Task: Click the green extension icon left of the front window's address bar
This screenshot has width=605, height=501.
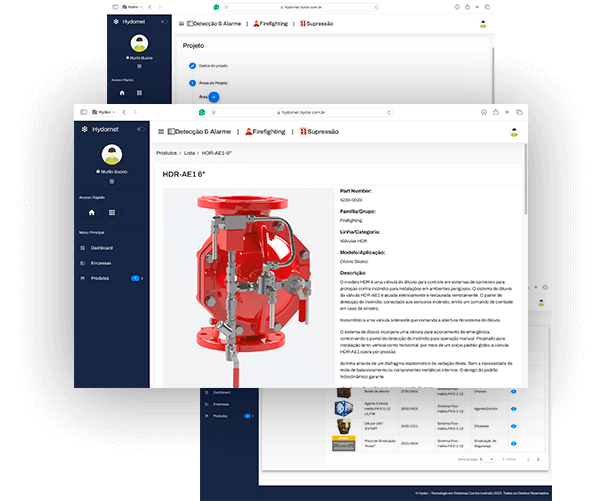Action: (202, 112)
